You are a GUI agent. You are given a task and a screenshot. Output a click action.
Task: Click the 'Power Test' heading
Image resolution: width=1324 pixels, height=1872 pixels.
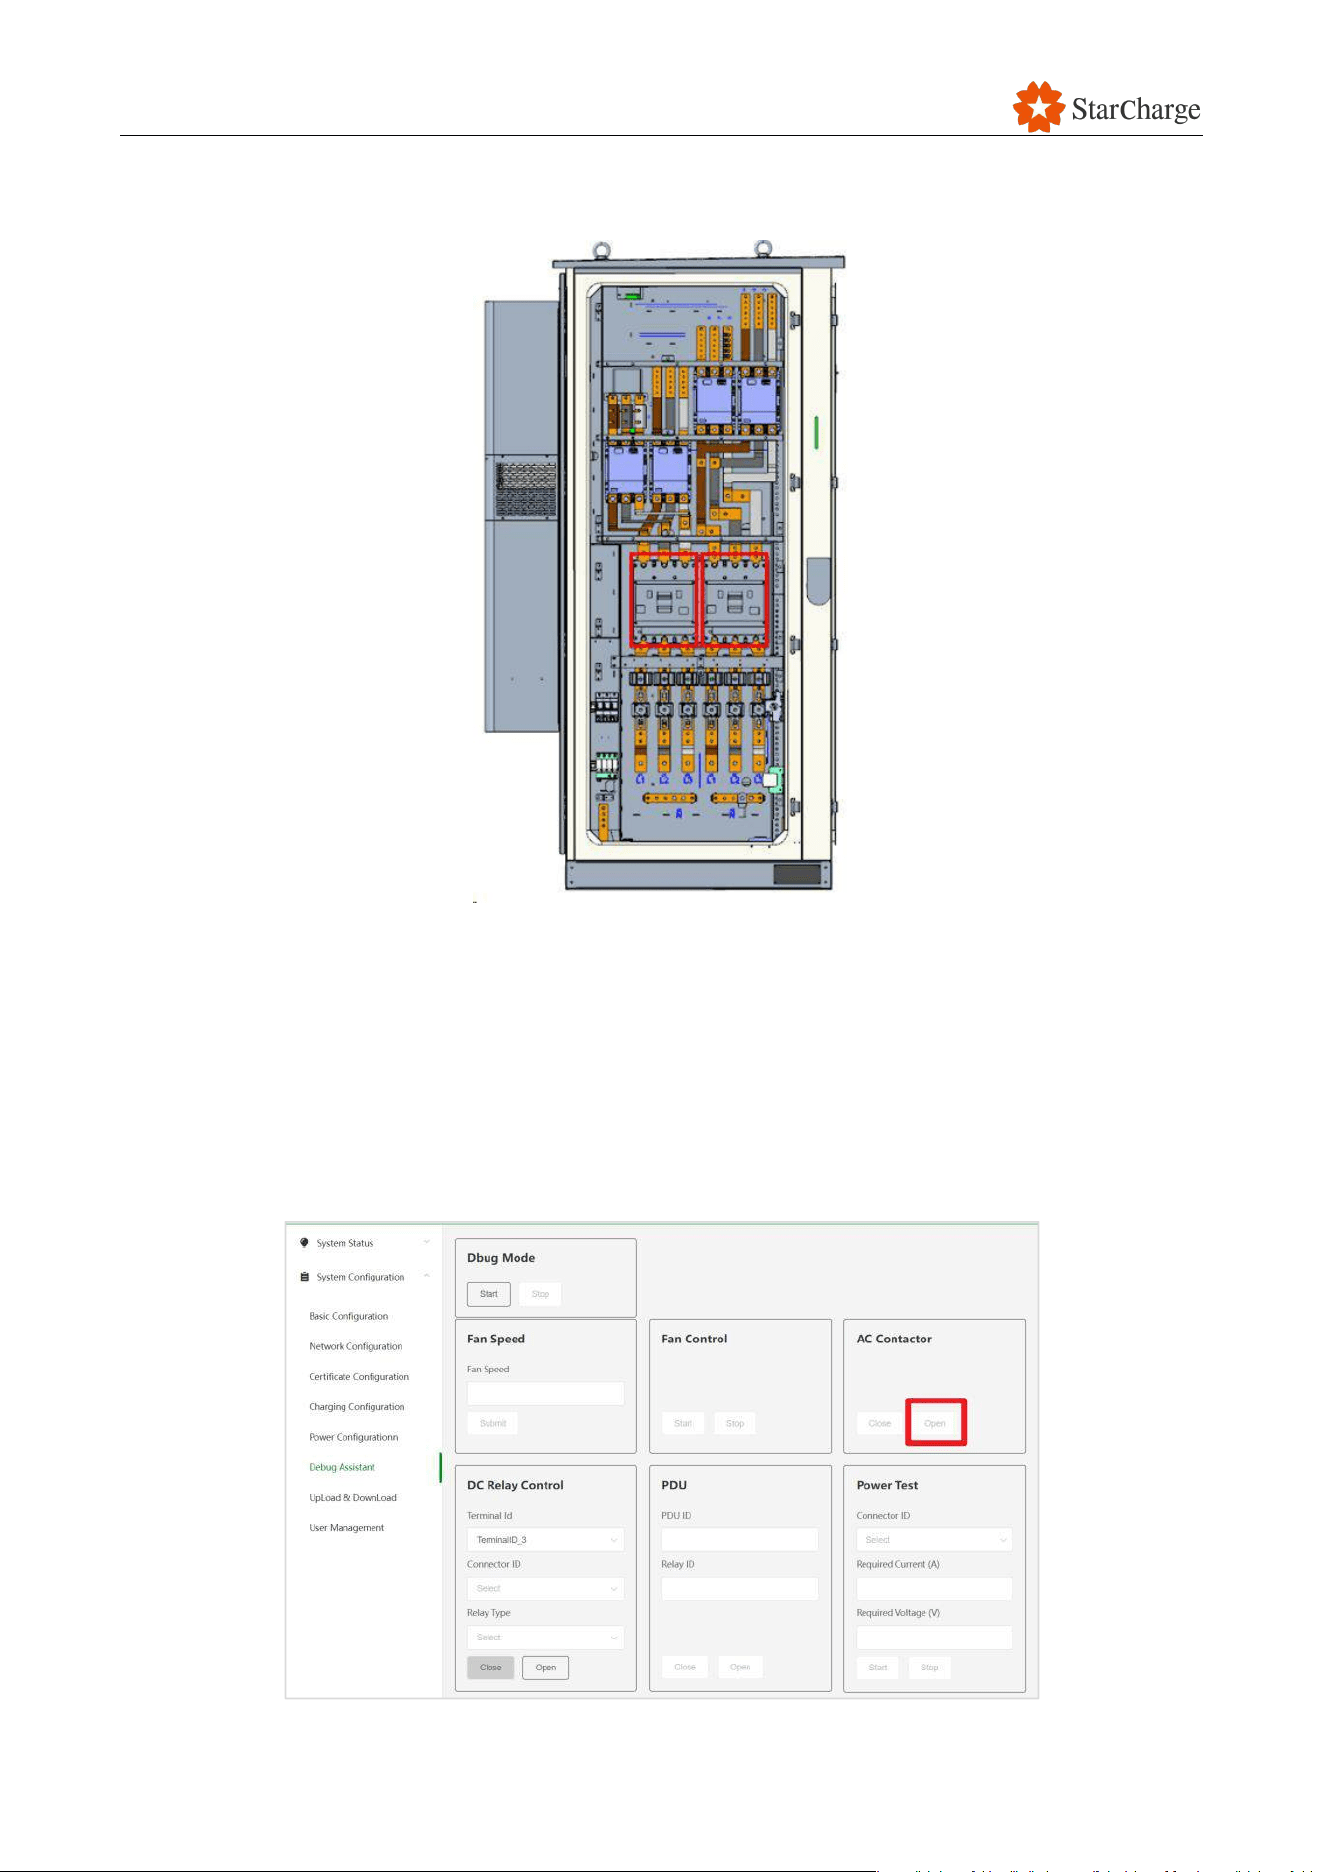point(887,1485)
